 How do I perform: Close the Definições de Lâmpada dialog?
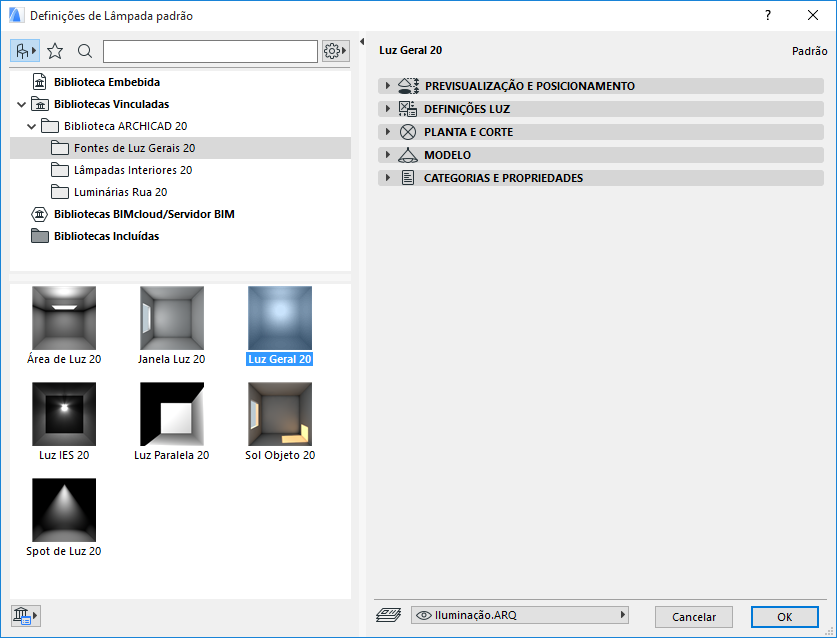point(812,15)
